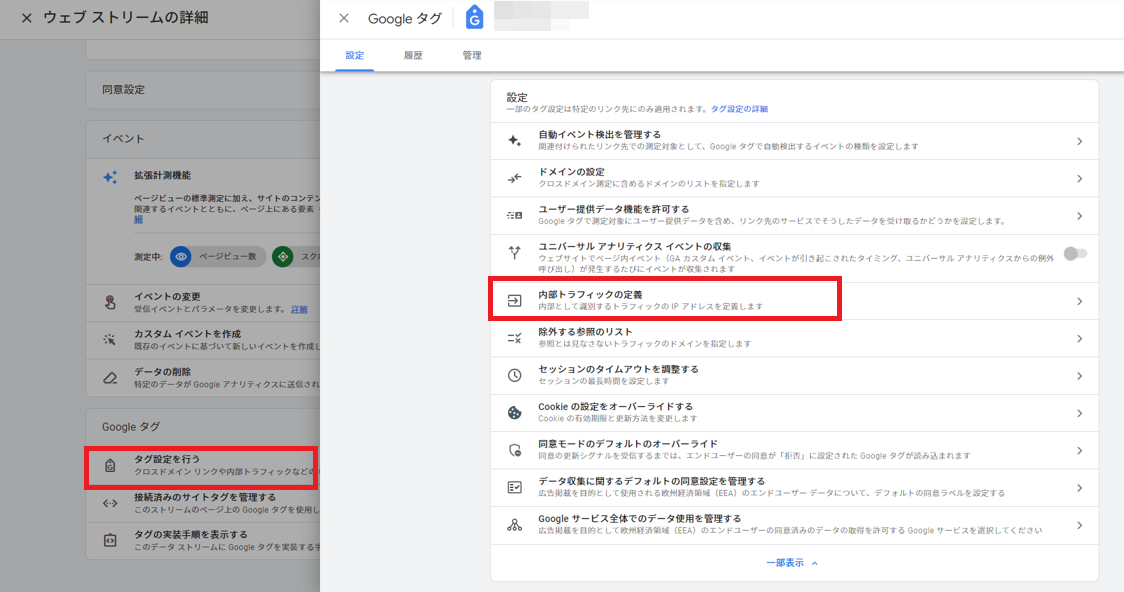
Task: Click the entry arrow icon for 内部トラフィックの定義
Action: point(514,301)
